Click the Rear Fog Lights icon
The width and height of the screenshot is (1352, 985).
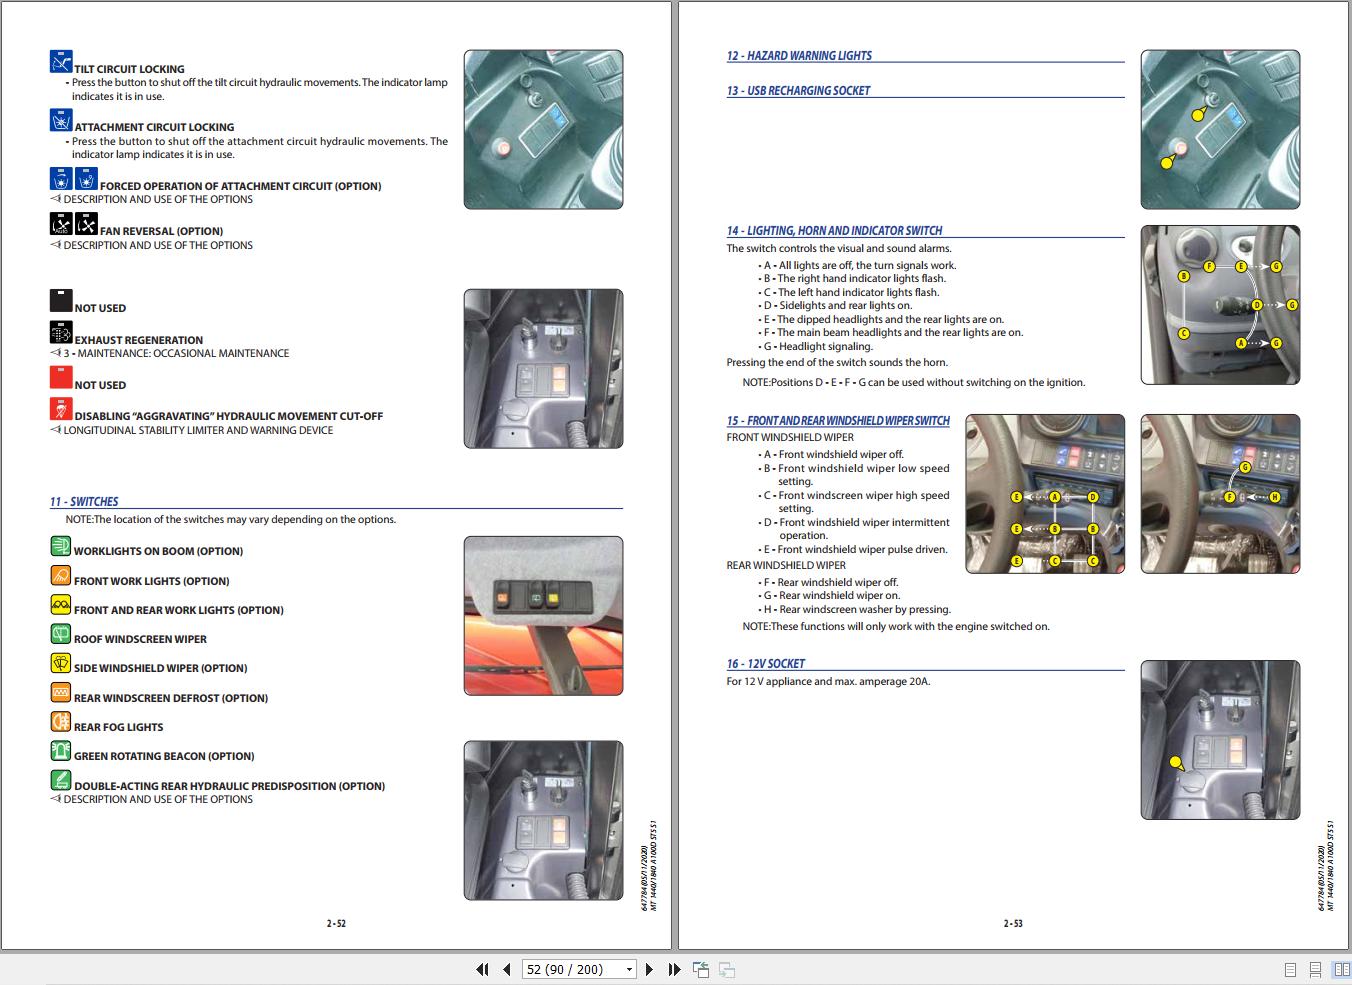pos(61,721)
